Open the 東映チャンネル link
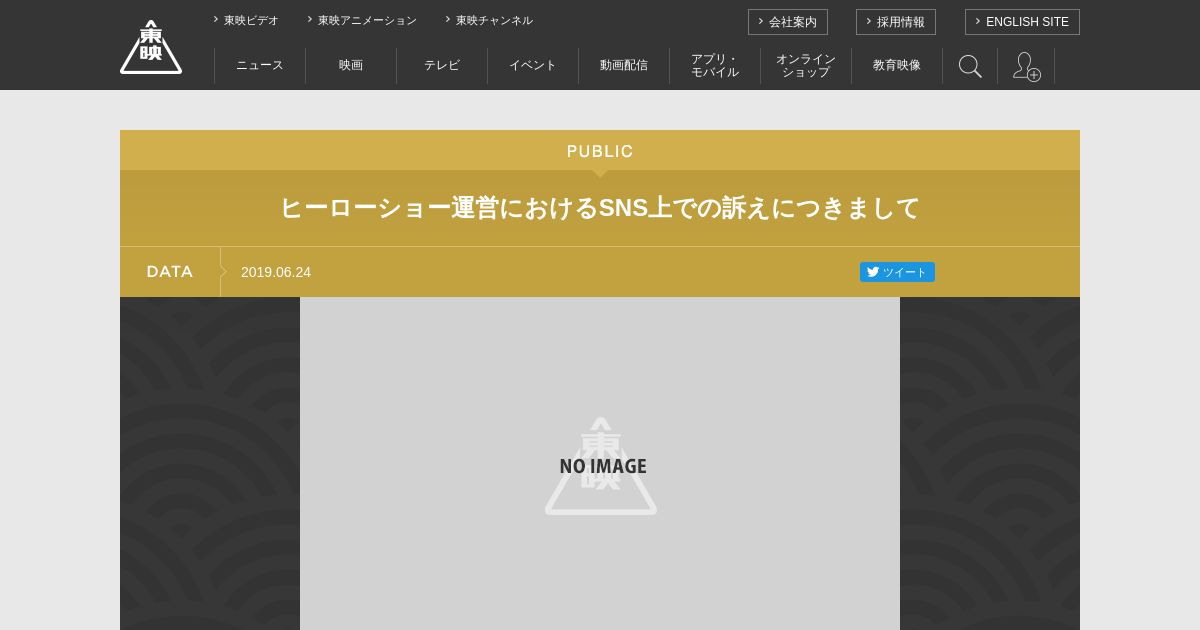 pos(489,20)
